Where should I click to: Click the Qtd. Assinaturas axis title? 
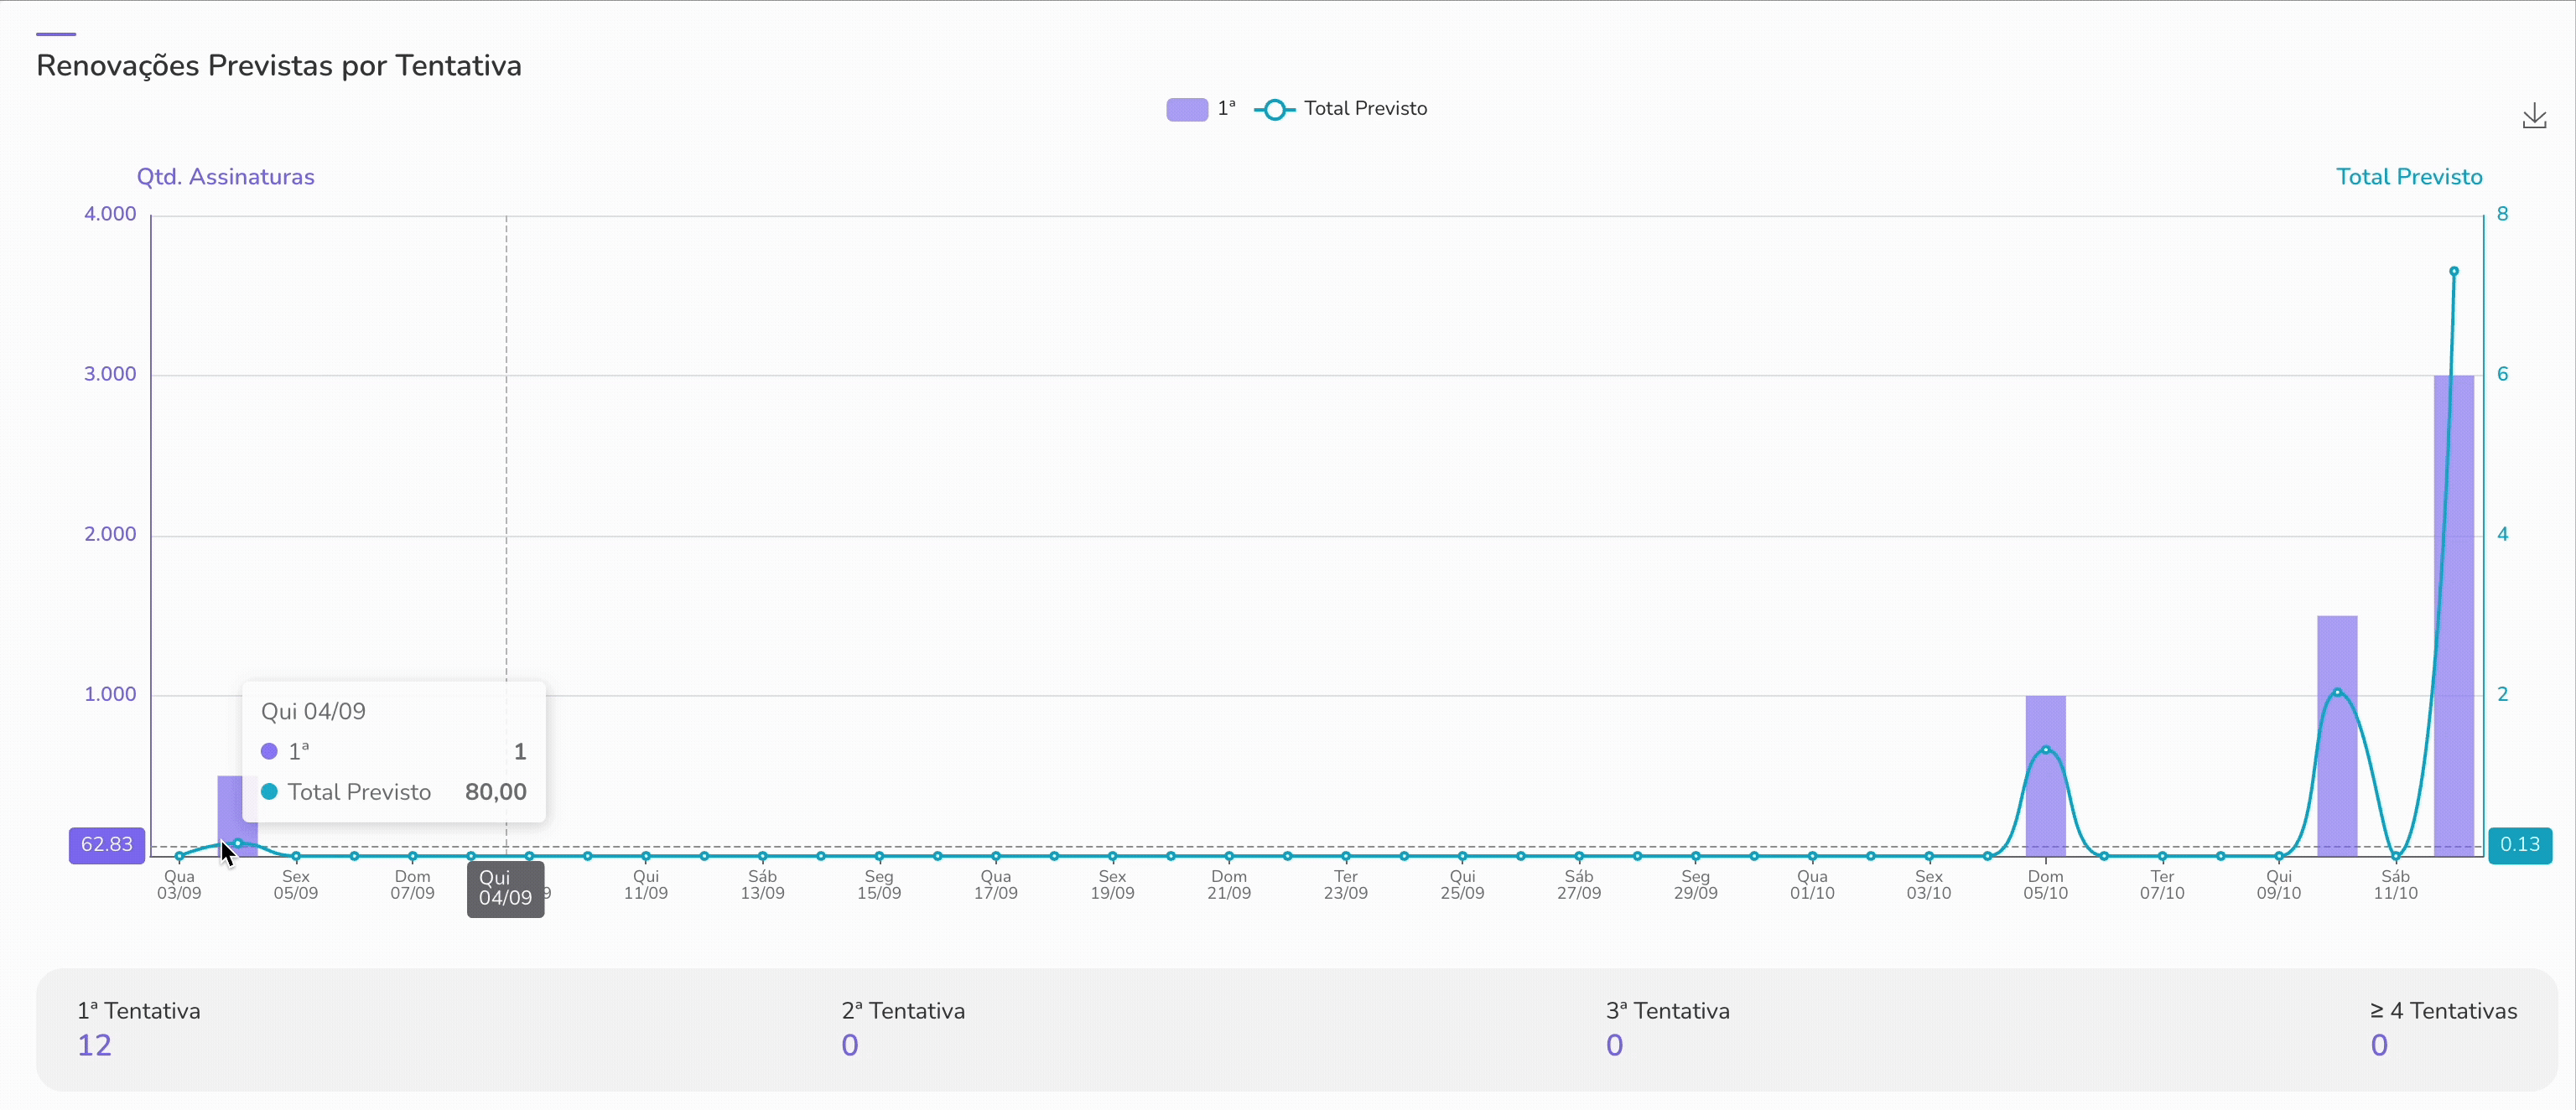tap(225, 177)
